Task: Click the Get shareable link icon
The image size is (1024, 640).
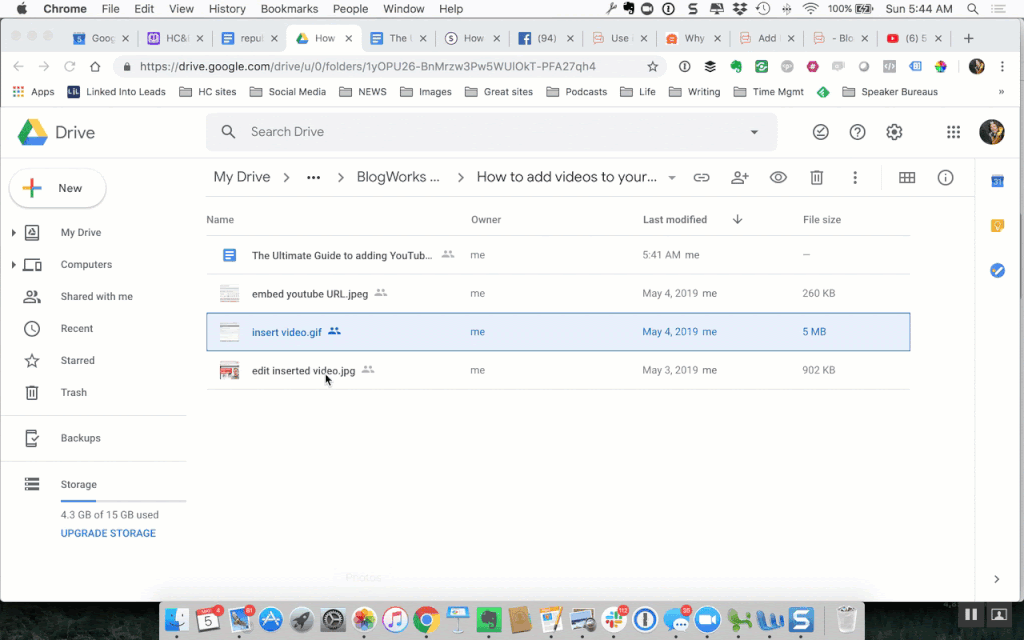Action: [x=701, y=178]
